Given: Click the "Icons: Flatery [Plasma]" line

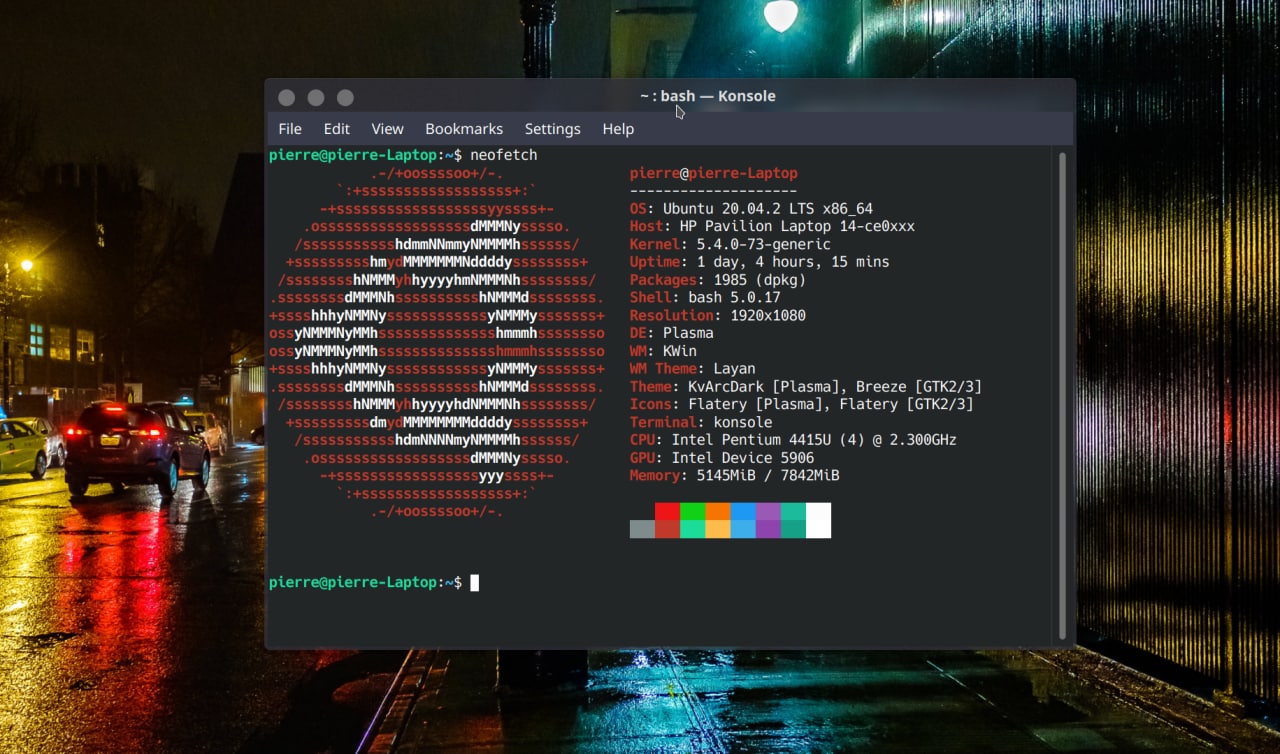Looking at the screenshot, I should point(801,404).
